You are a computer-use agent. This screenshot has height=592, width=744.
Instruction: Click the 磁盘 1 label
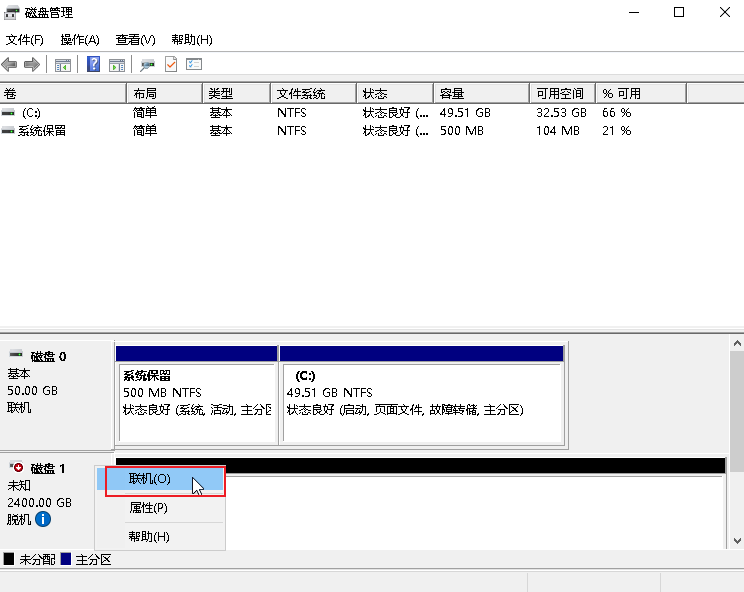(x=48, y=469)
